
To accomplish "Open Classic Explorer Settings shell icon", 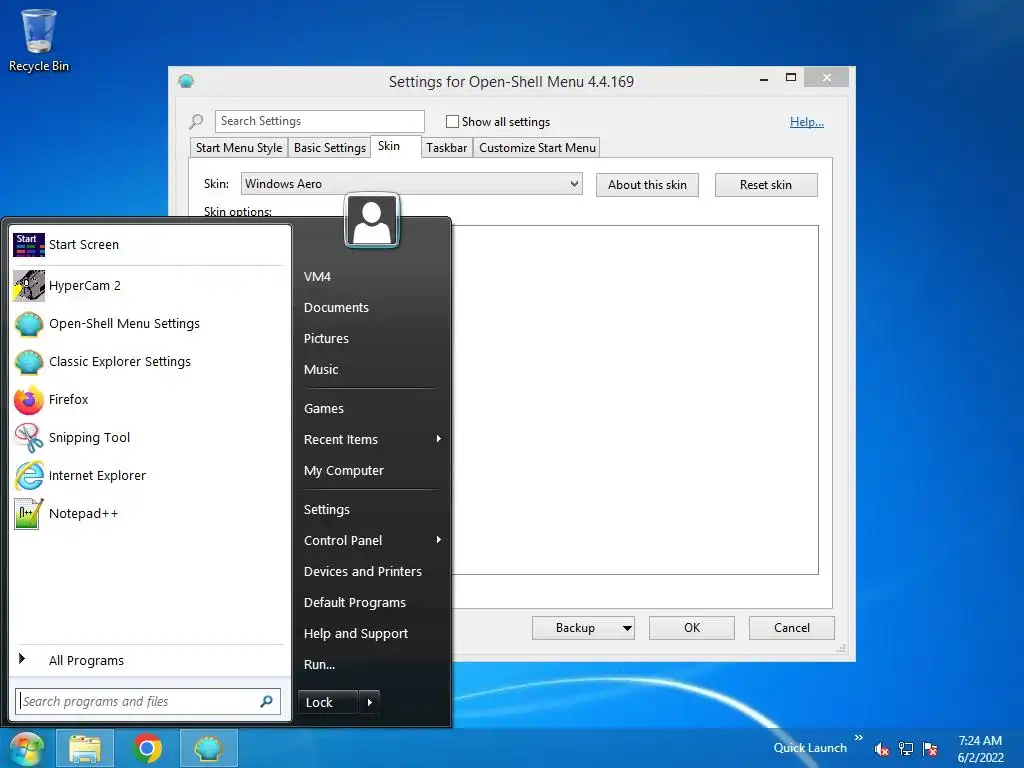I will (x=29, y=362).
